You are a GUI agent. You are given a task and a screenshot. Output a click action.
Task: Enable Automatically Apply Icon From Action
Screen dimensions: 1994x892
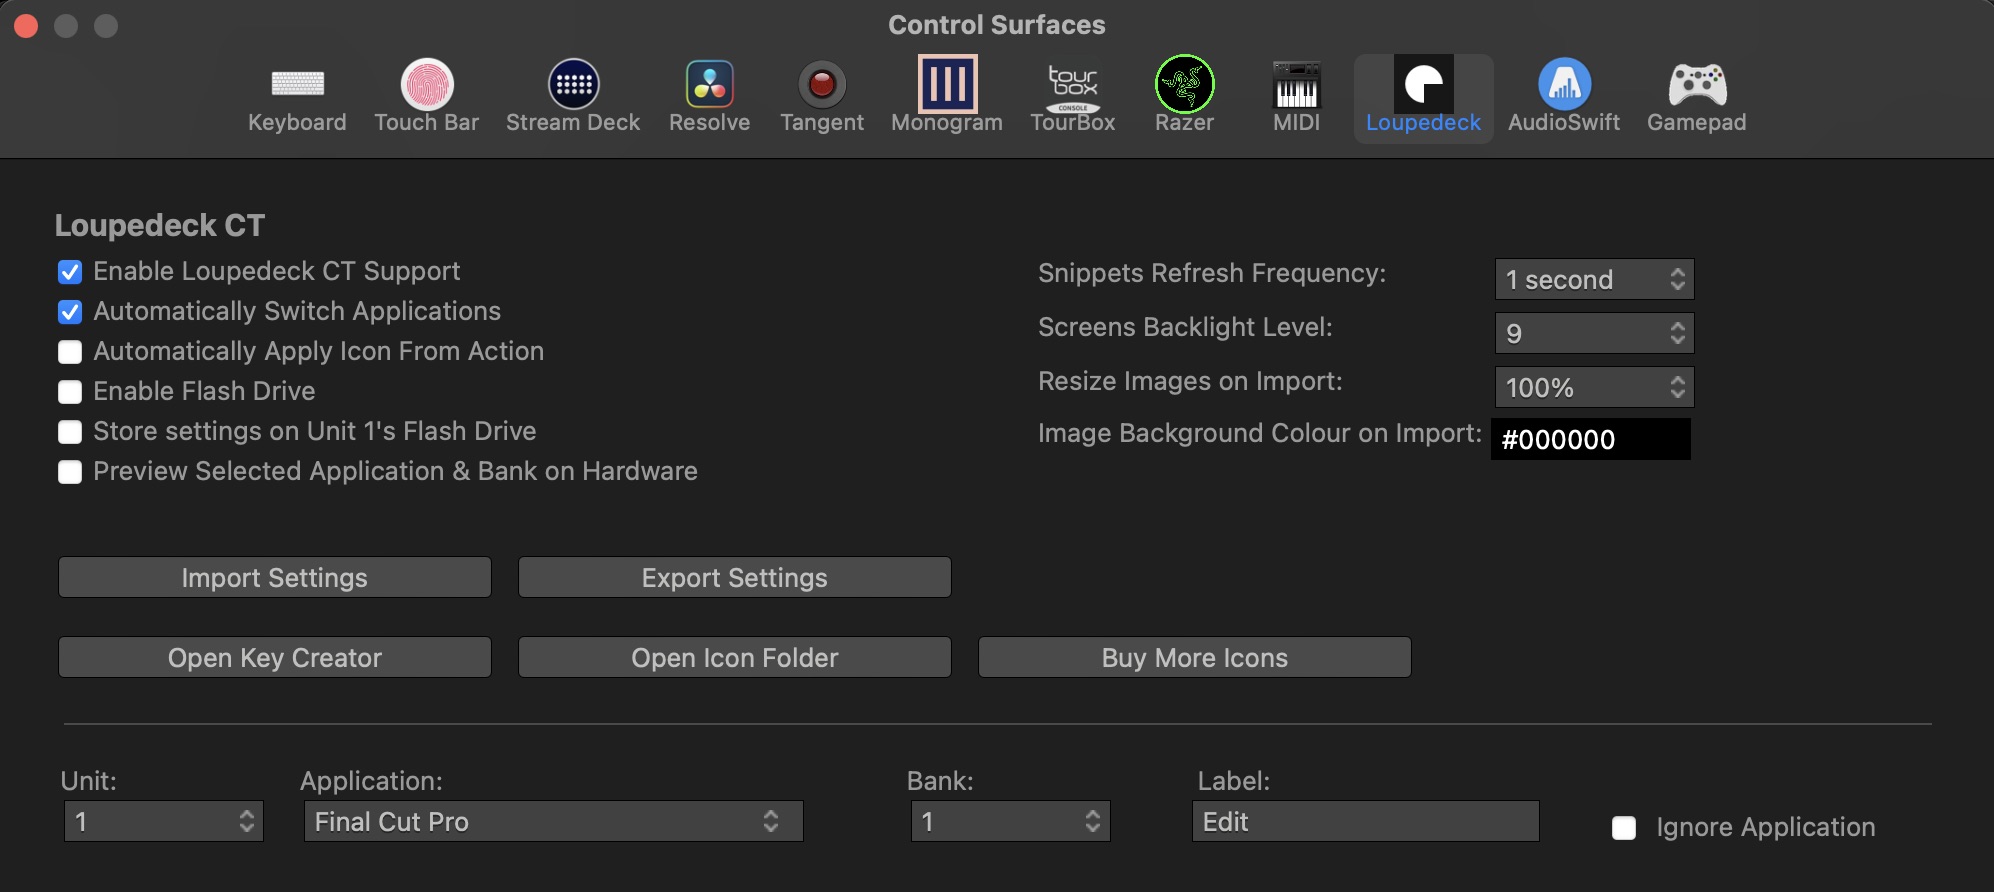[70, 352]
